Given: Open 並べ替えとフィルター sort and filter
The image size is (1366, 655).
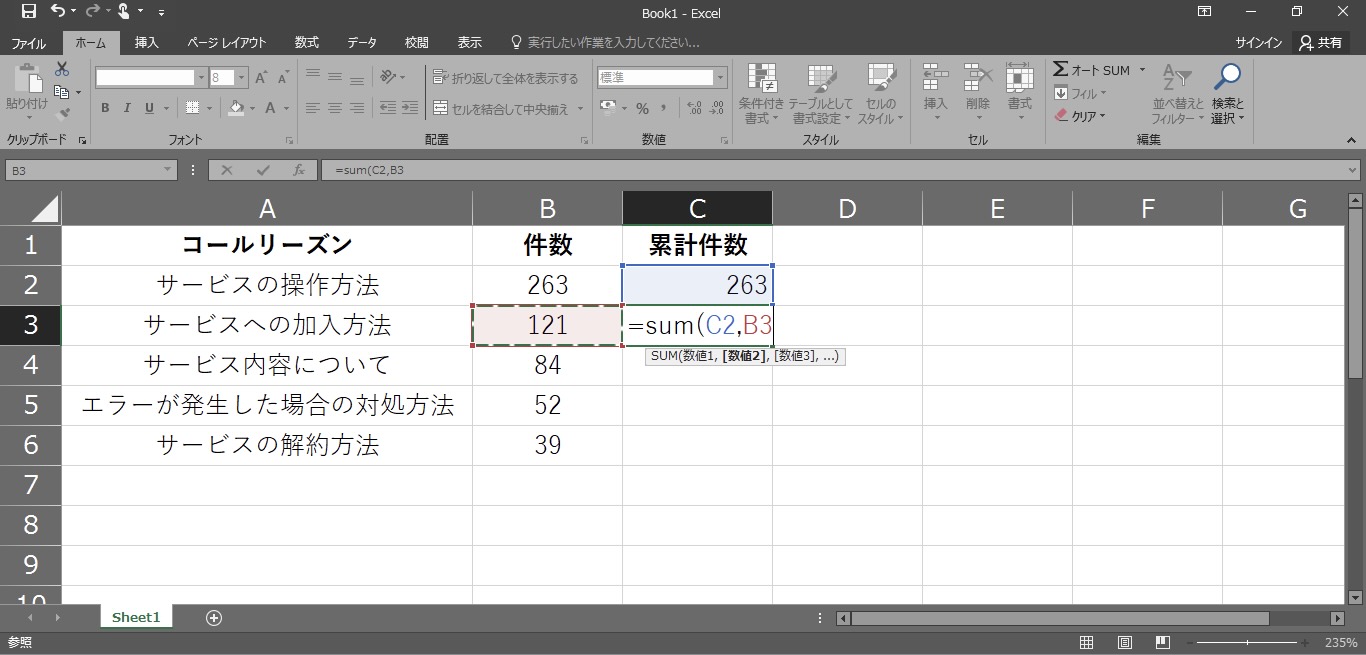Looking at the screenshot, I should (1178, 94).
